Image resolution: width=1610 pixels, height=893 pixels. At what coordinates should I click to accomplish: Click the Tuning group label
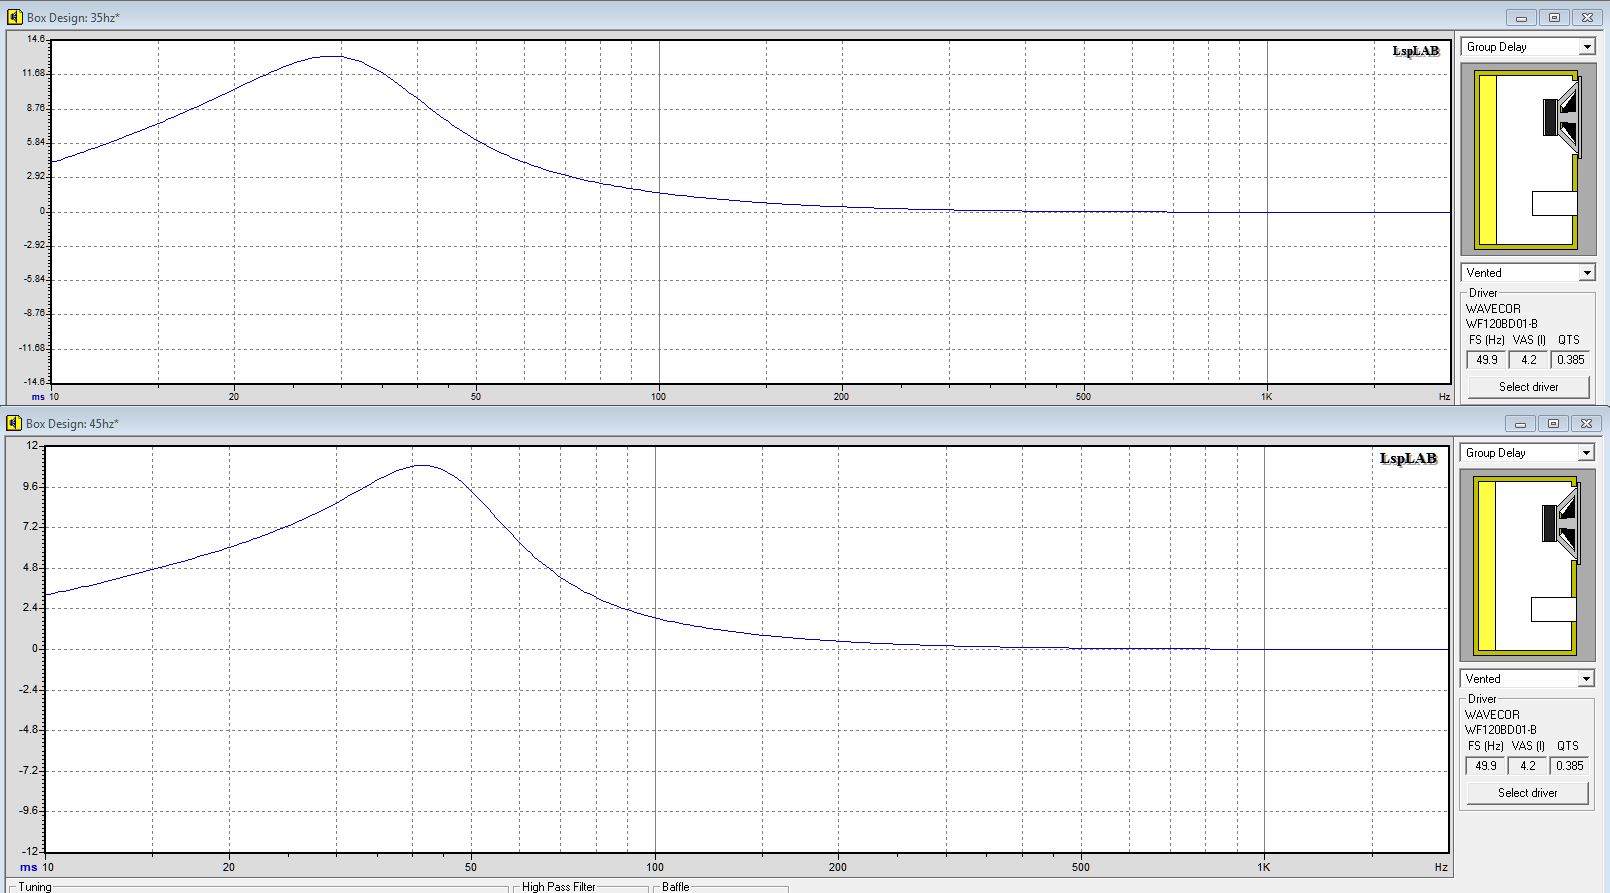[35, 887]
